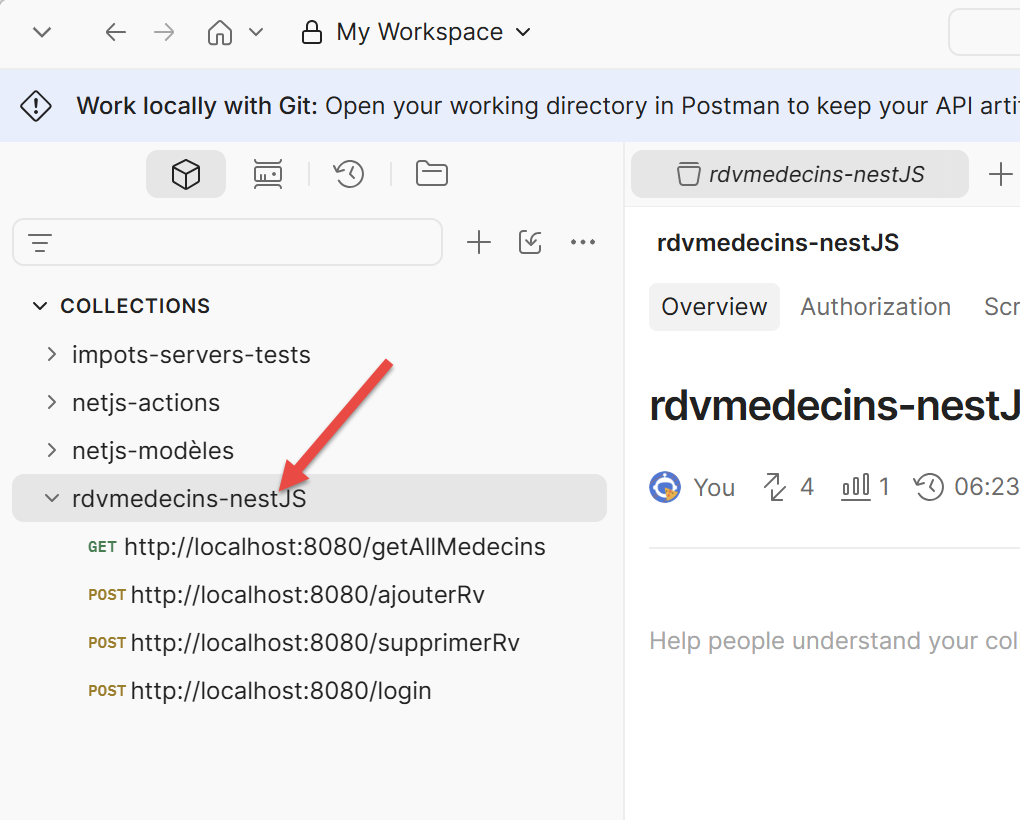The image size is (1020, 820).
Task: Open the three-dots sidebar options menu
Action: (x=583, y=243)
